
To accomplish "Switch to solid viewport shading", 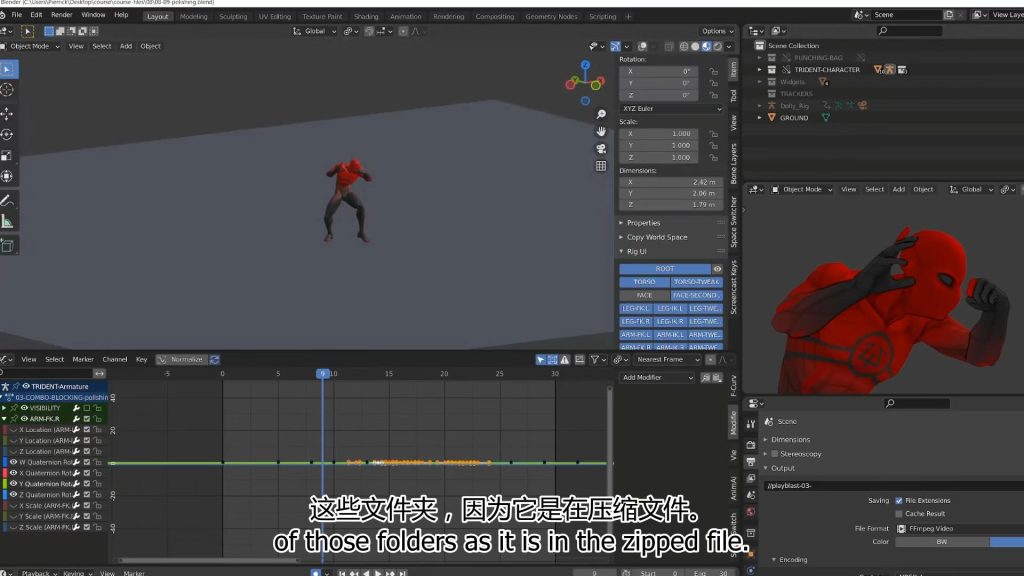I will click(695, 46).
